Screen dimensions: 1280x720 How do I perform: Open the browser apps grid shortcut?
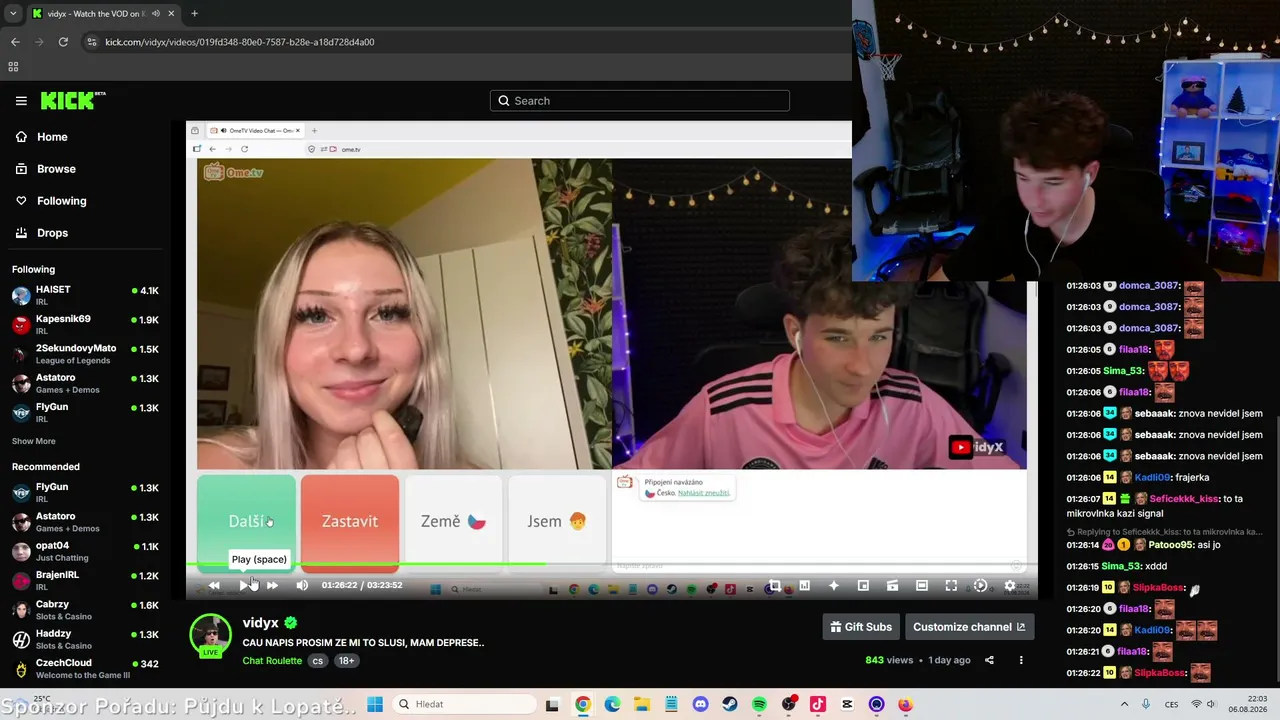click(x=13, y=67)
